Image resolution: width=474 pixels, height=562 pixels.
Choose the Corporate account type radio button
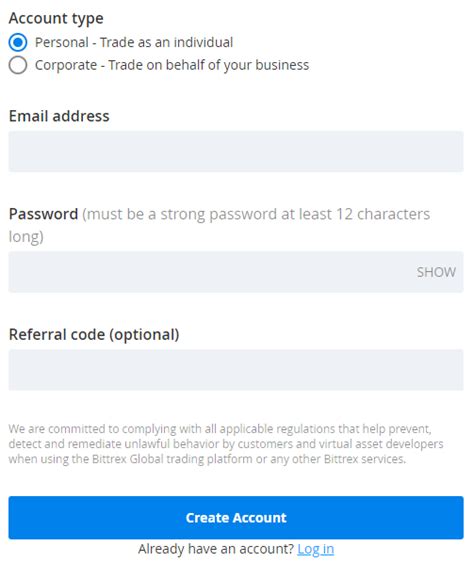[x=18, y=65]
